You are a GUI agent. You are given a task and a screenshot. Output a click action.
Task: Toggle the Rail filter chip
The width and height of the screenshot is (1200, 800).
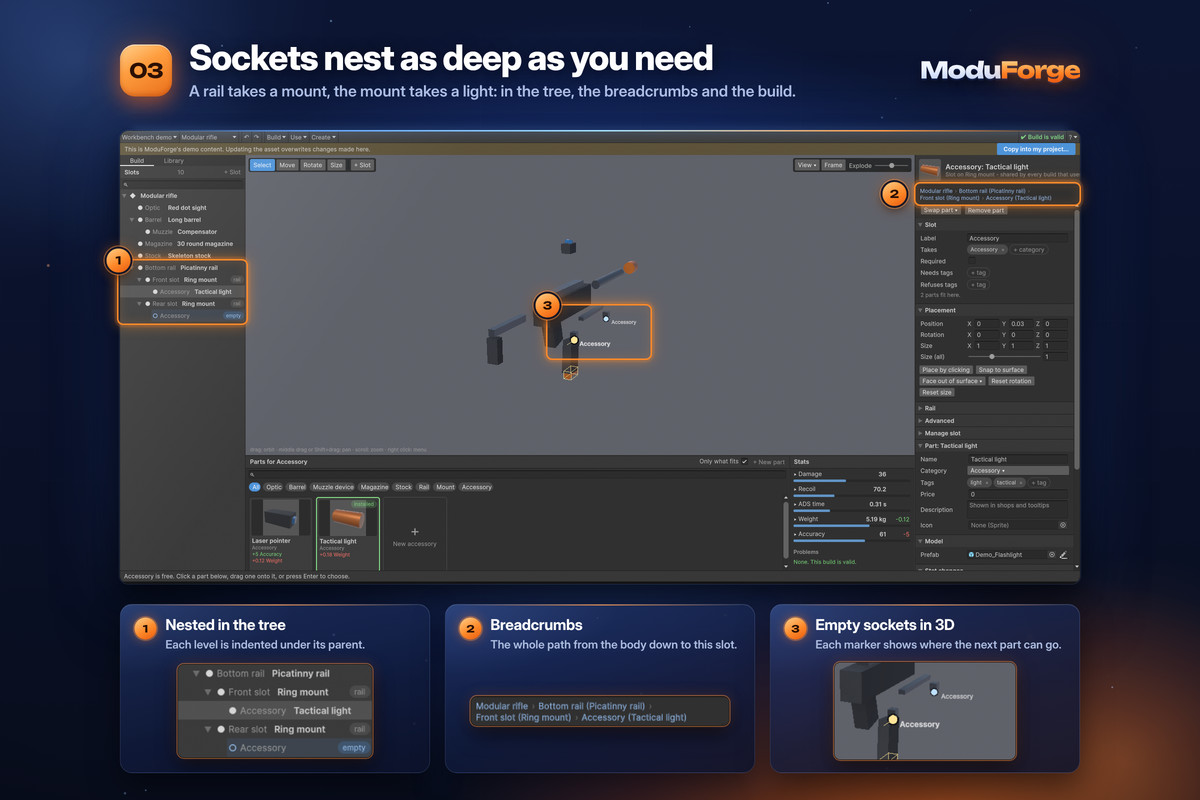[424, 487]
